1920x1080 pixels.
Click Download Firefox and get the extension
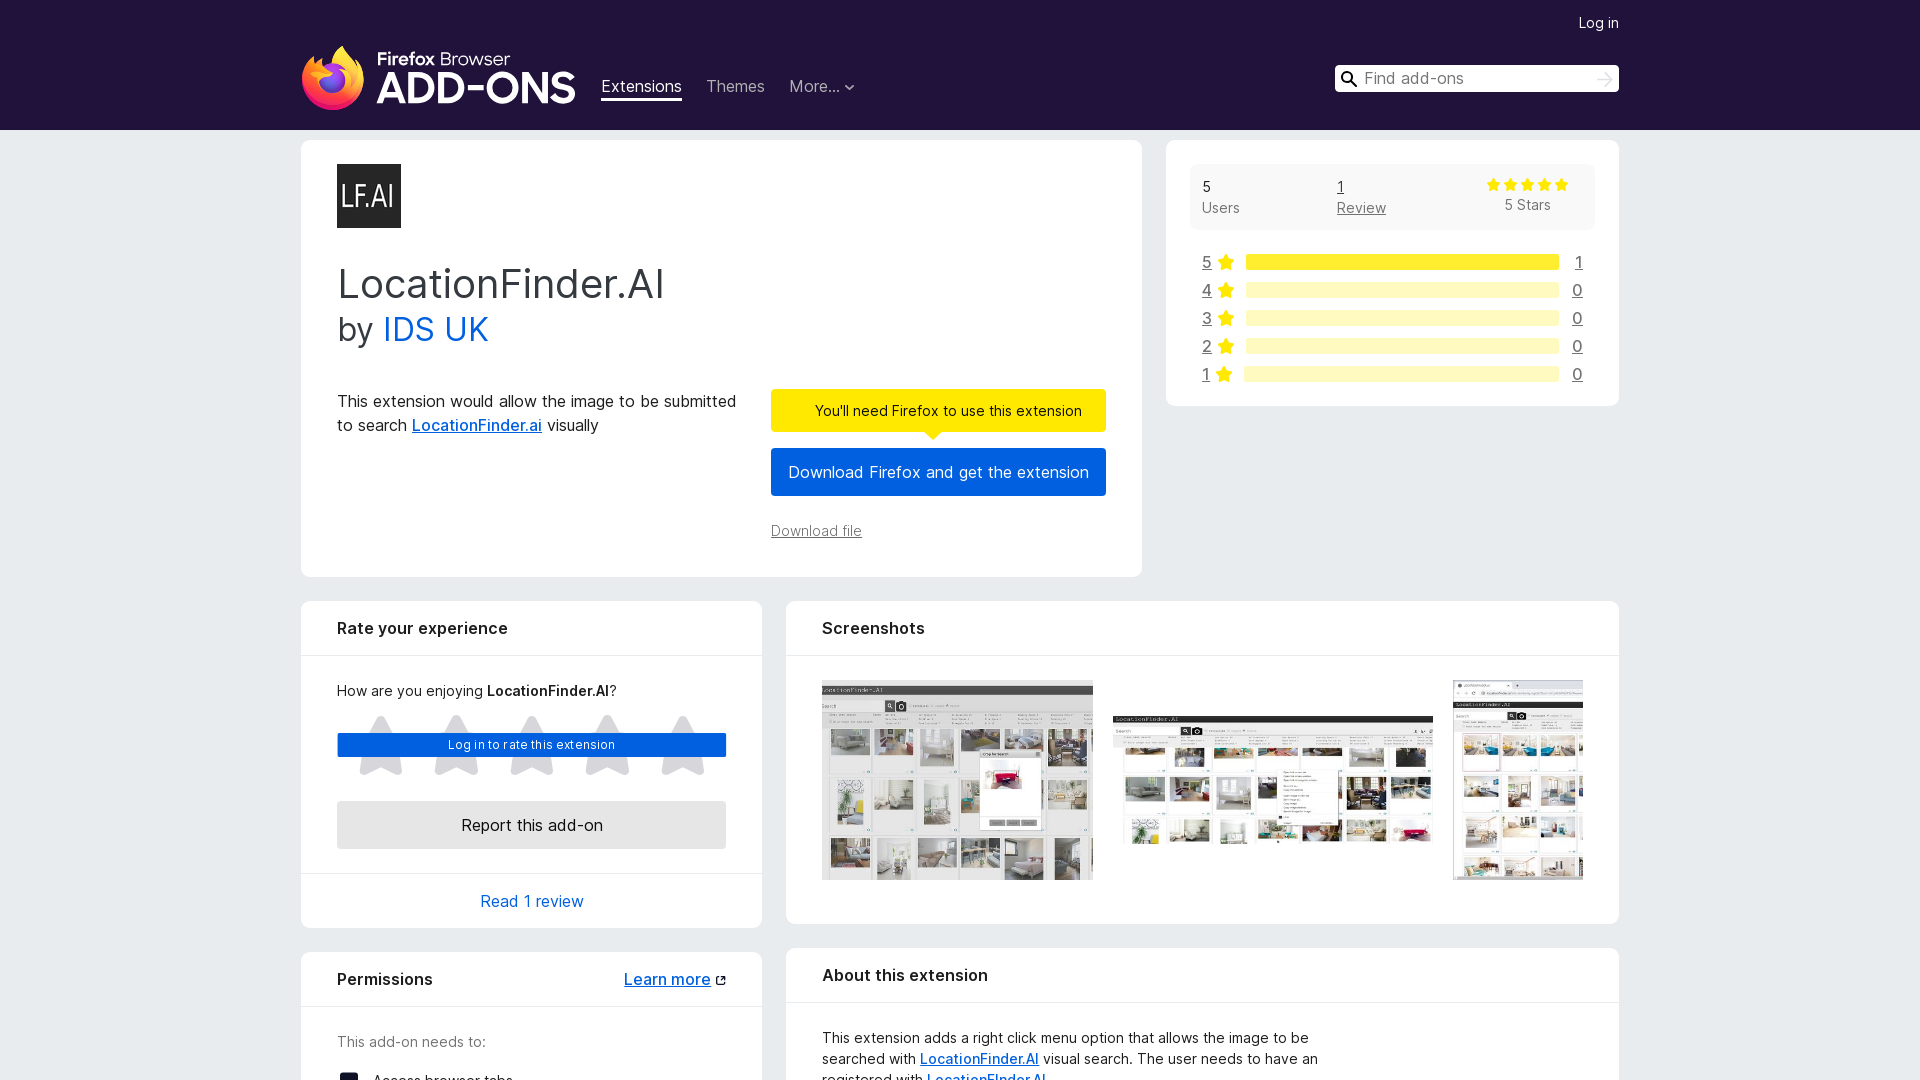938,472
